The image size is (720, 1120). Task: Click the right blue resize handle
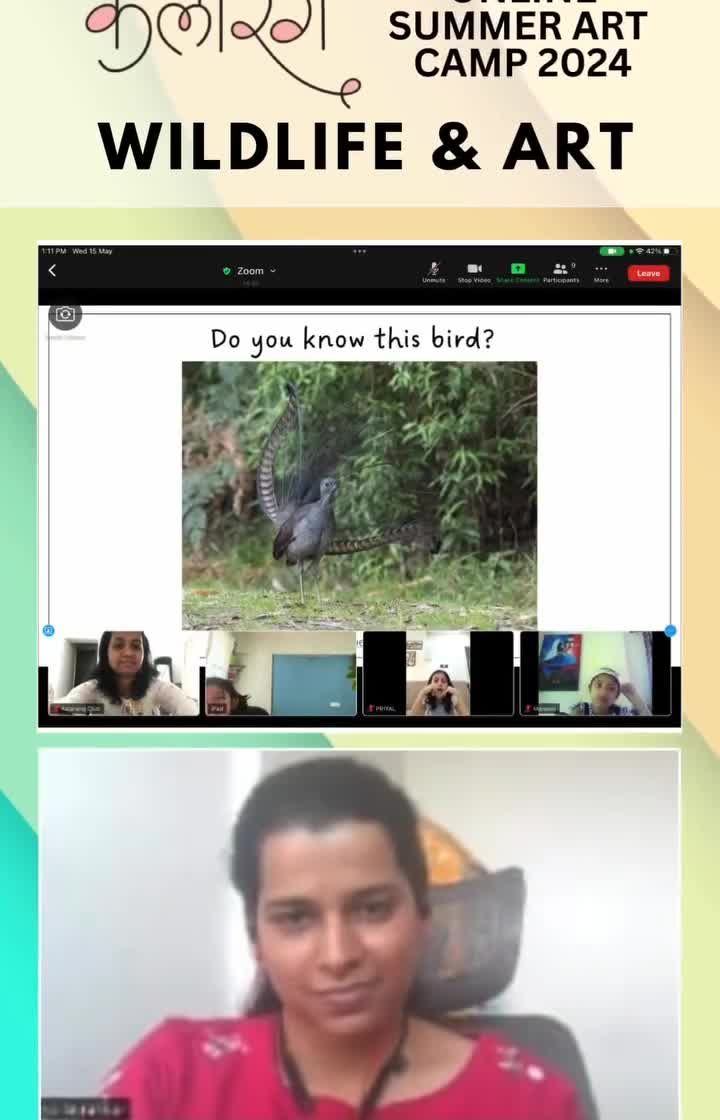(x=671, y=631)
